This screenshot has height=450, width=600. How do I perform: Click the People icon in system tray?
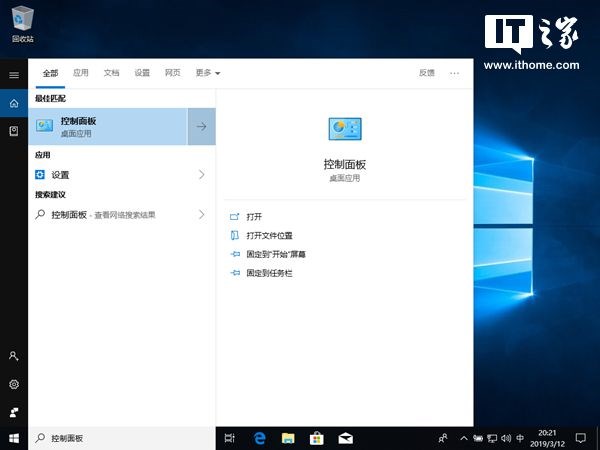pos(443,438)
